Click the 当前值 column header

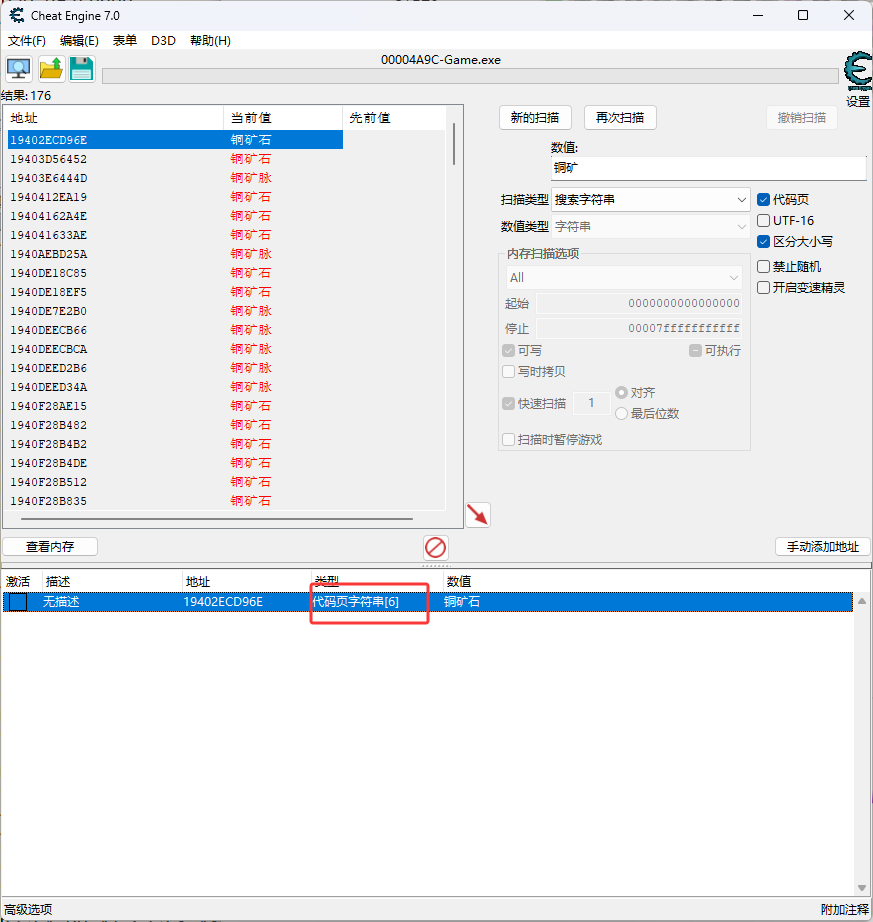click(x=283, y=118)
